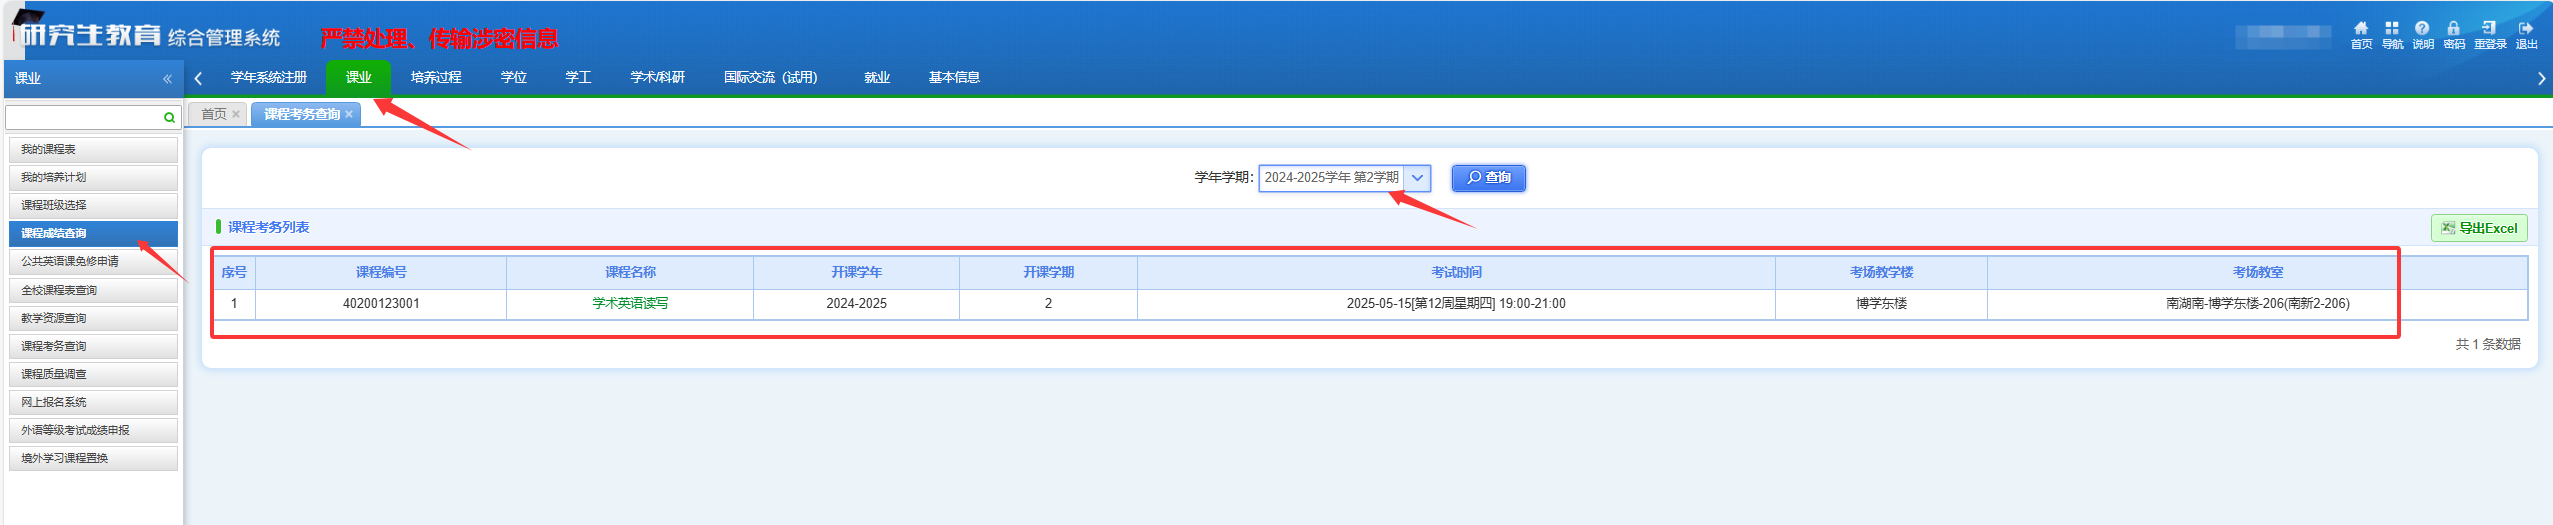This screenshot has width=2553, height=525.
Task: Open the 学术英语读写 course link
Action: (630, 304)
